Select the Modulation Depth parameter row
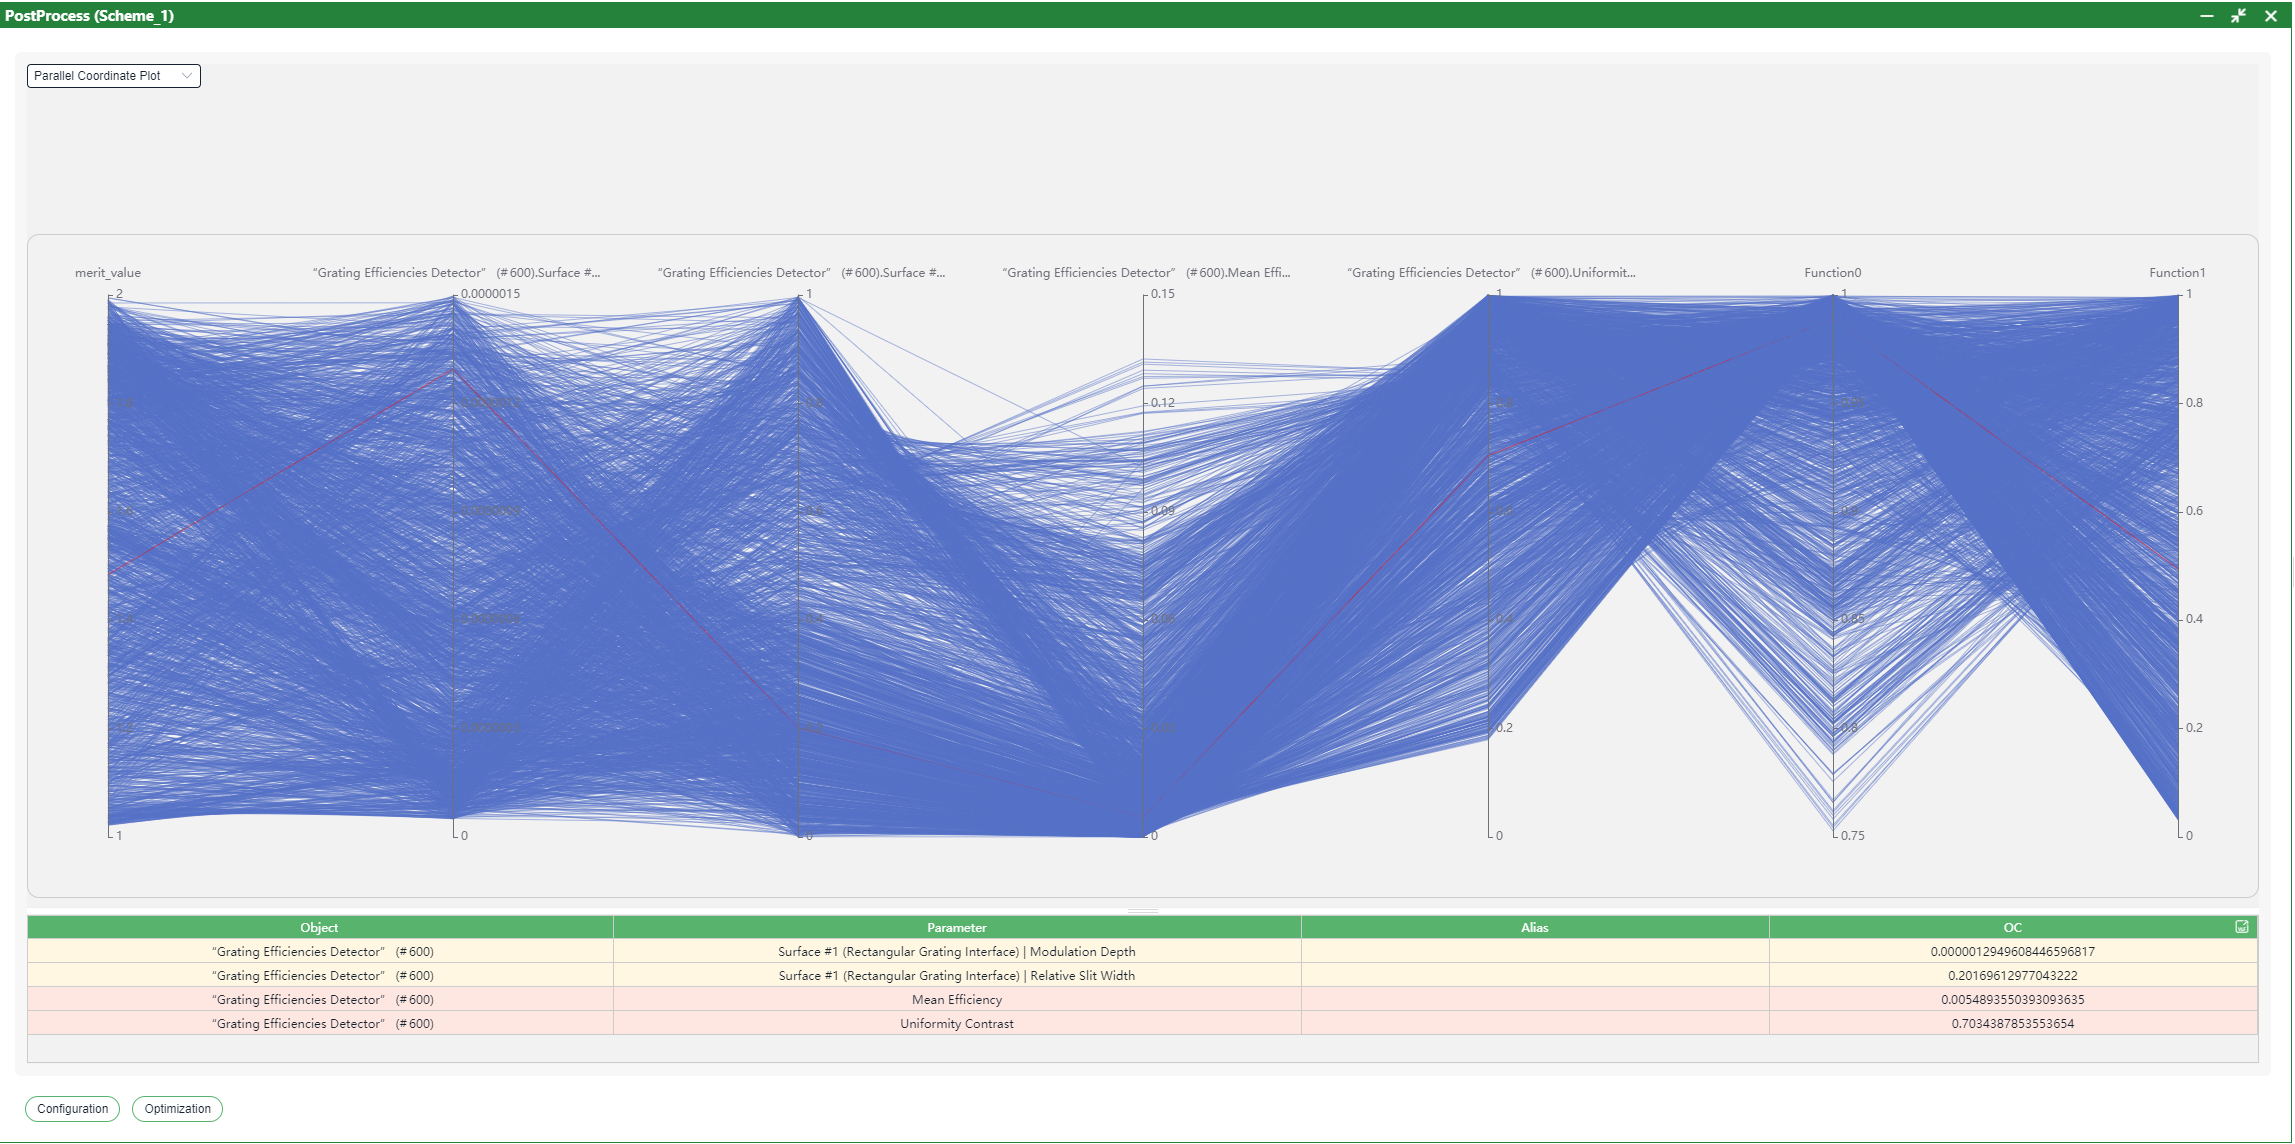Screen dimensions: 2295x1144 coord(1142,952)
